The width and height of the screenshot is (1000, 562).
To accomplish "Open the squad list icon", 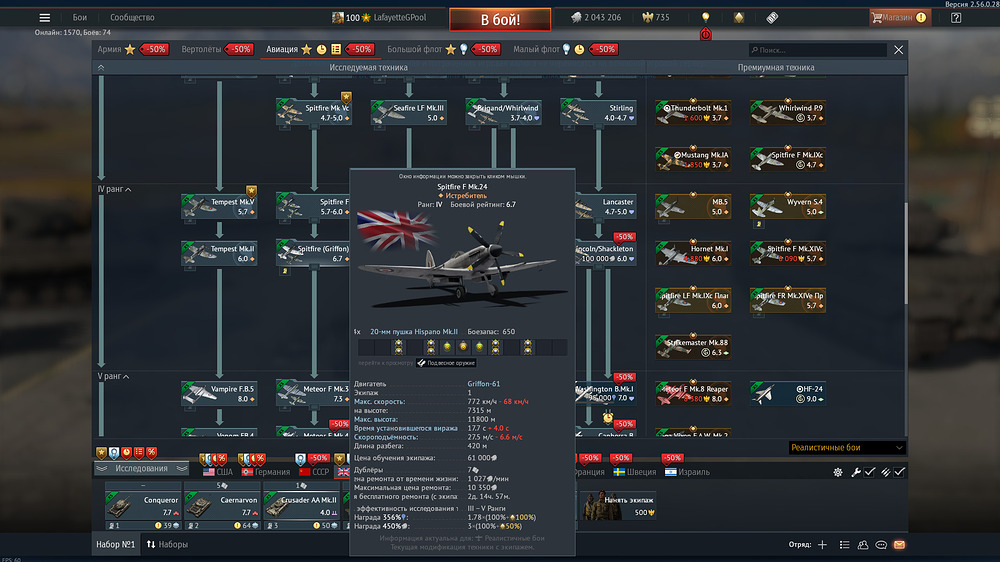I will click(x=844, y=545).
